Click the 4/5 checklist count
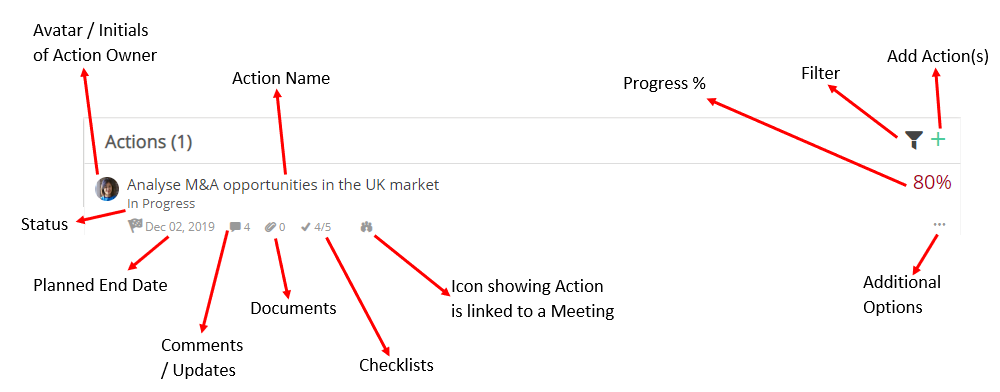Image resolution: width=1000 pixels, height=392 pixels. point(323,226)
